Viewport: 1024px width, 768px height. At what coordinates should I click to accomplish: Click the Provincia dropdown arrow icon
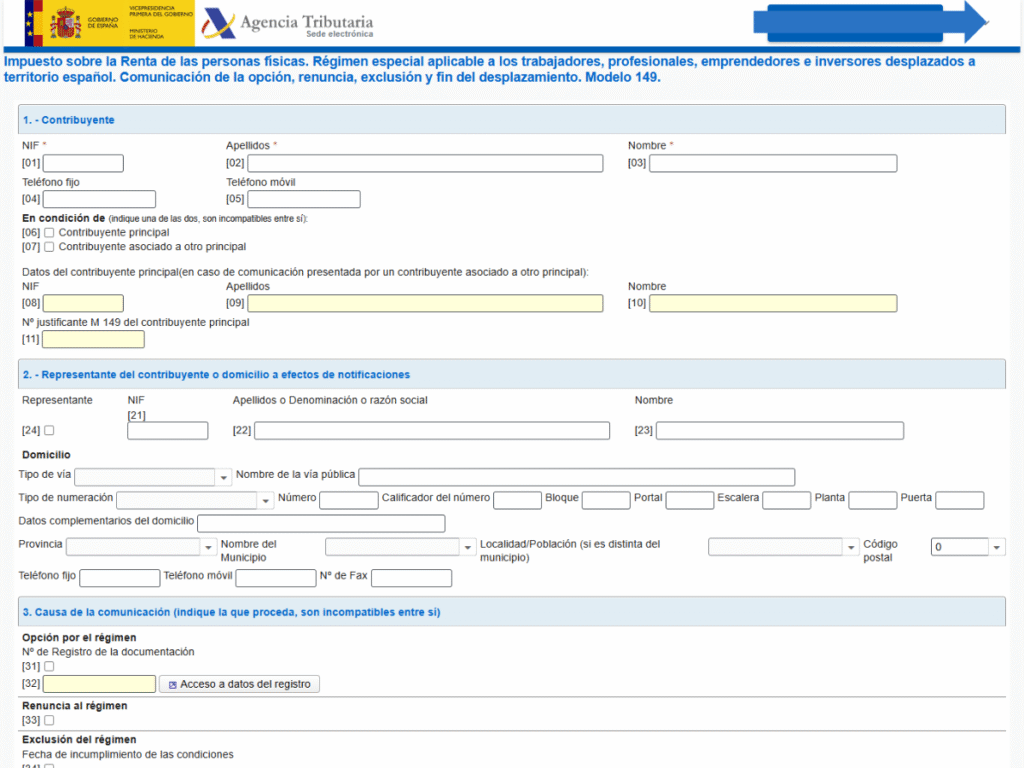click(x=207, y=546)
